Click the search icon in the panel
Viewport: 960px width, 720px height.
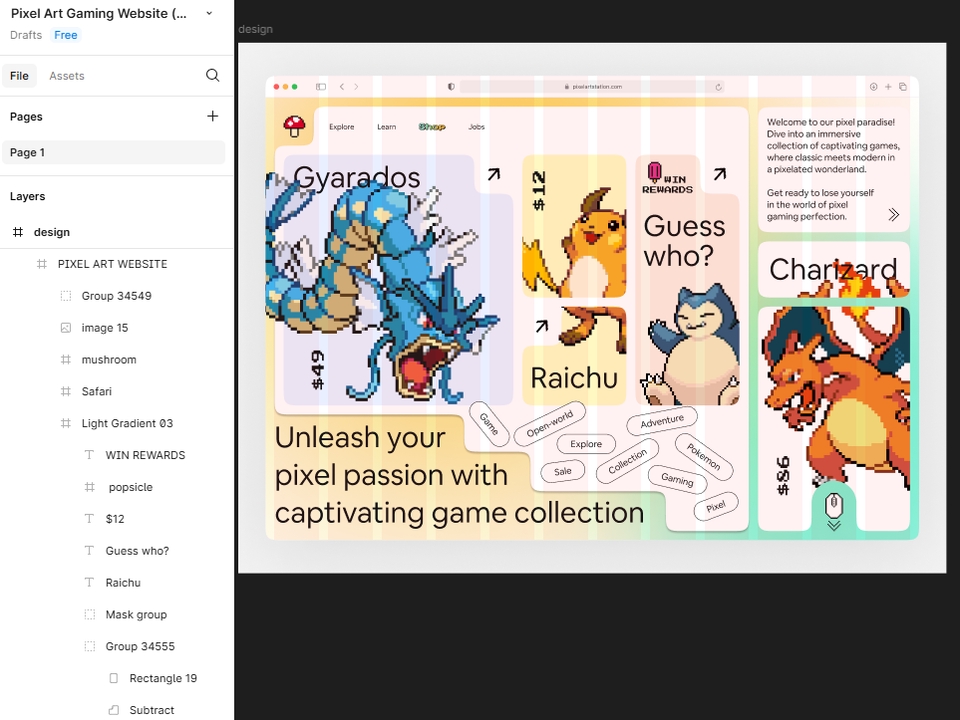(x=212, y=75)
